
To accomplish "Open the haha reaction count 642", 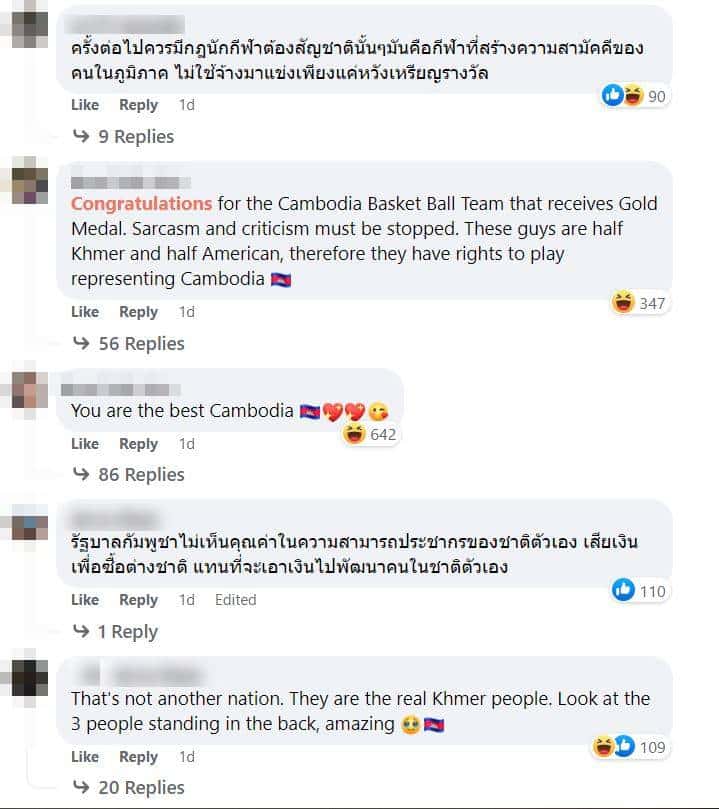I will [x=370, y=434].
